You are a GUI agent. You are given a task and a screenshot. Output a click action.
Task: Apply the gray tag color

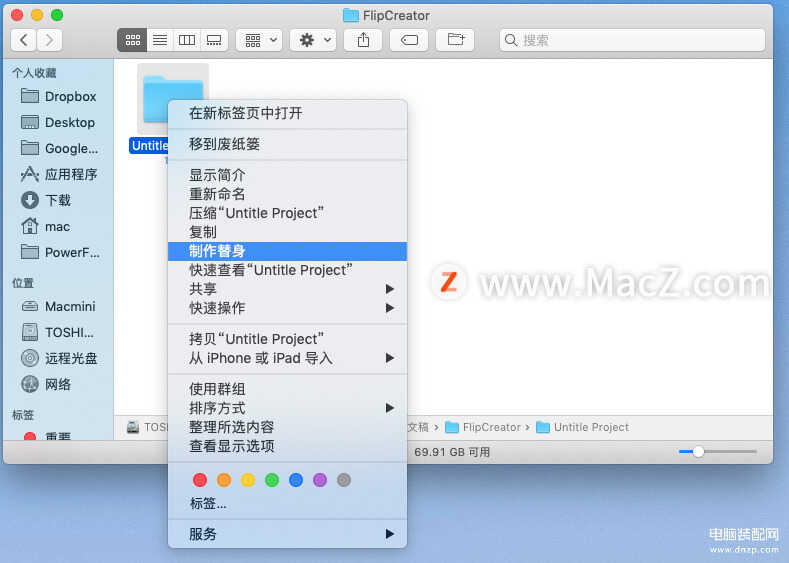click(x=344, y=480)
